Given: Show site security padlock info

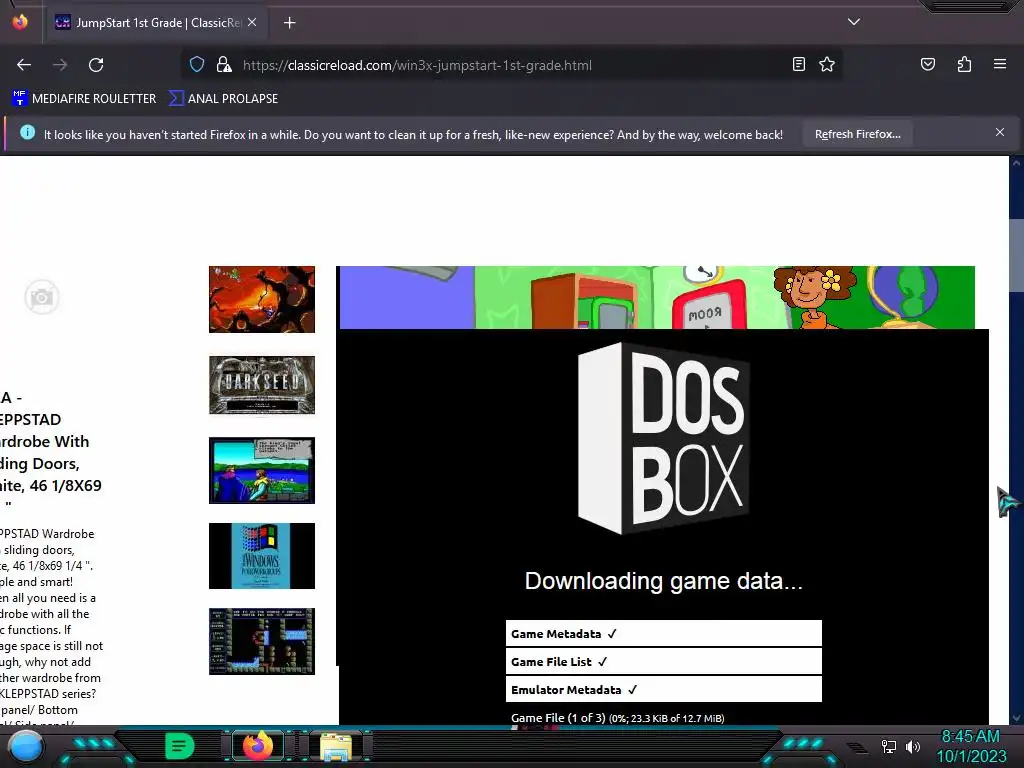Looking at the screenshot, I should pos(224,65).
